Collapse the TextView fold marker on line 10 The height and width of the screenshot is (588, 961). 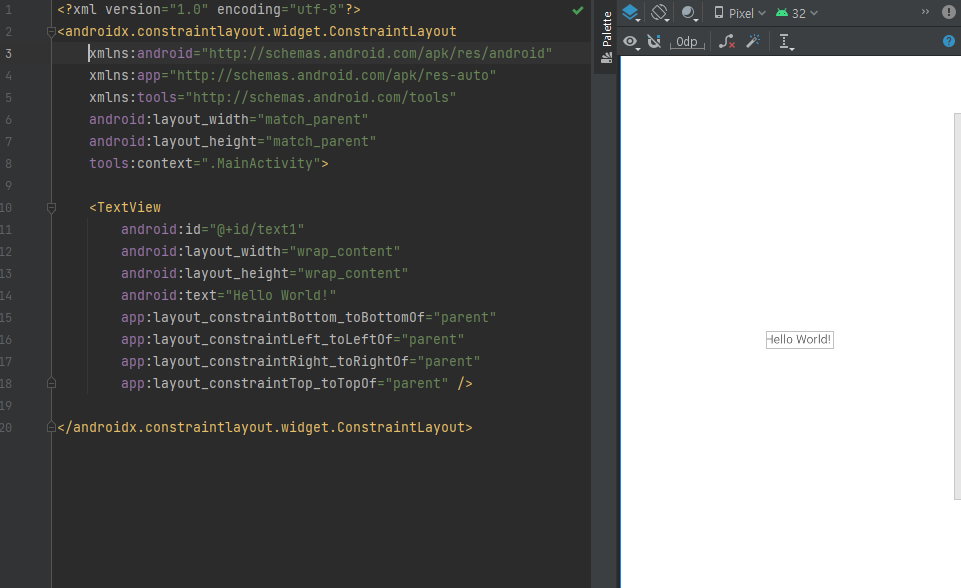(x=51, y=208)
